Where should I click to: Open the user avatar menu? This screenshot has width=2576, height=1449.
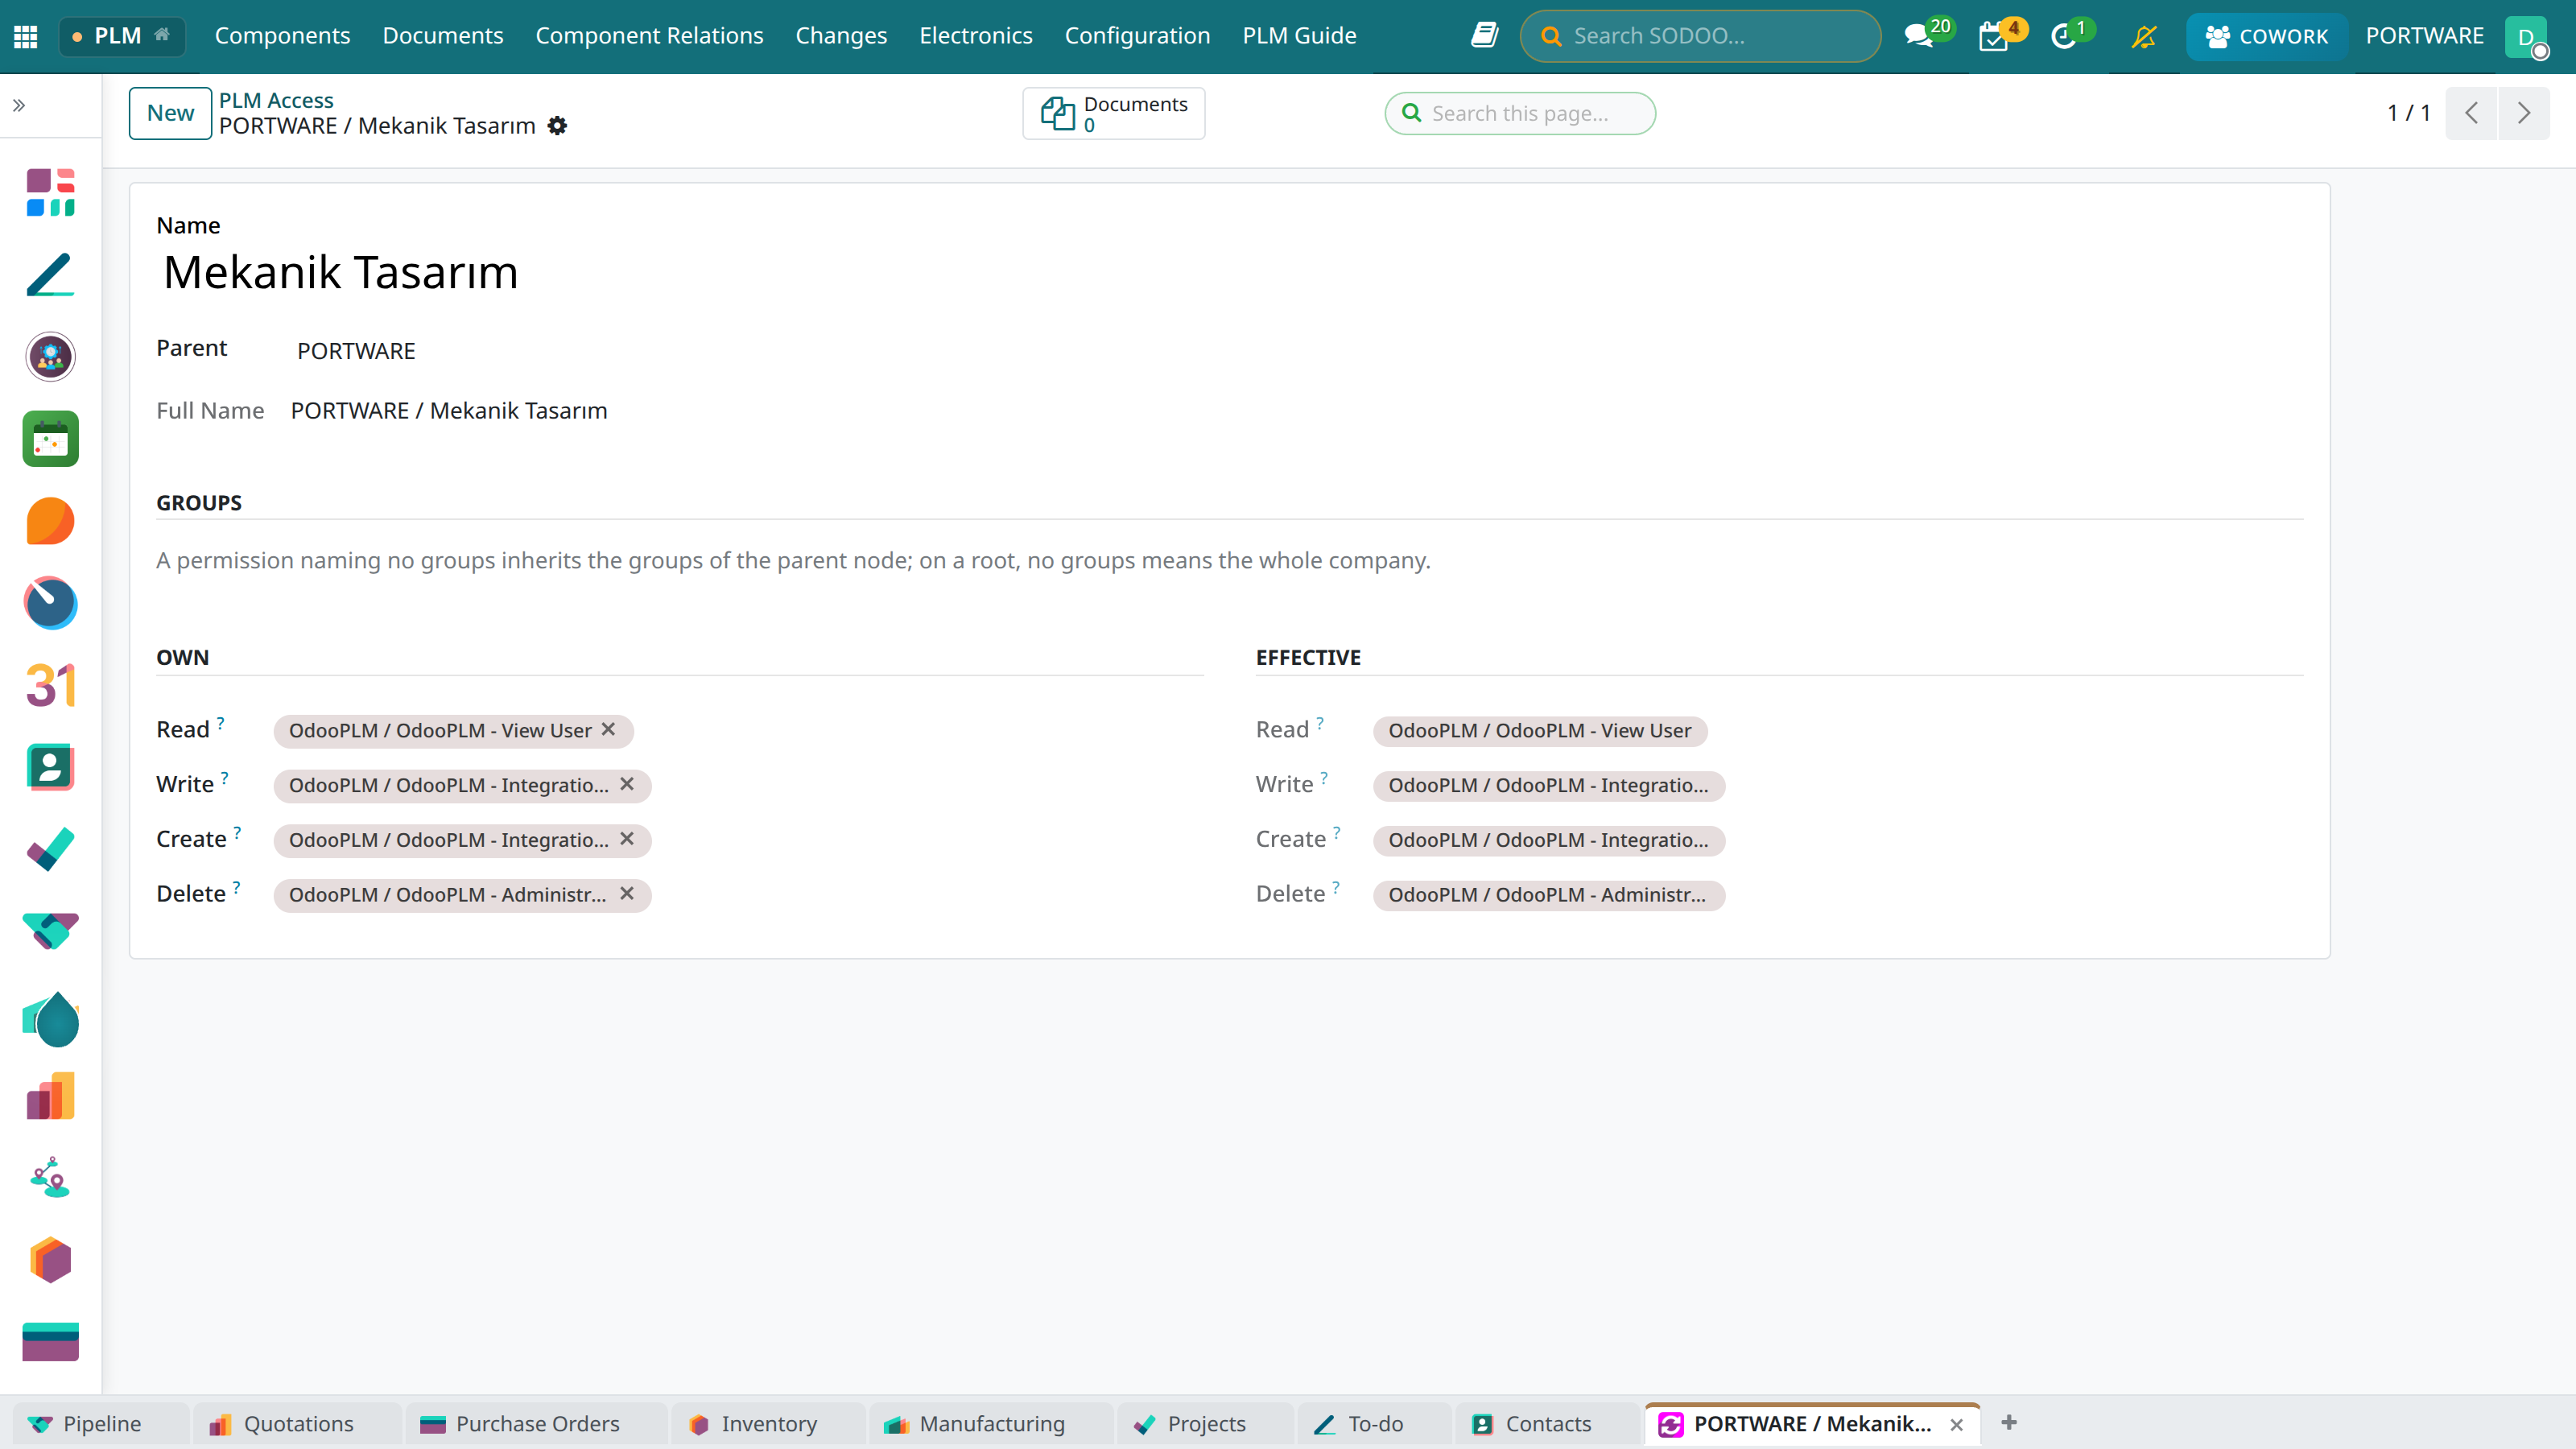click(2526, 37)
